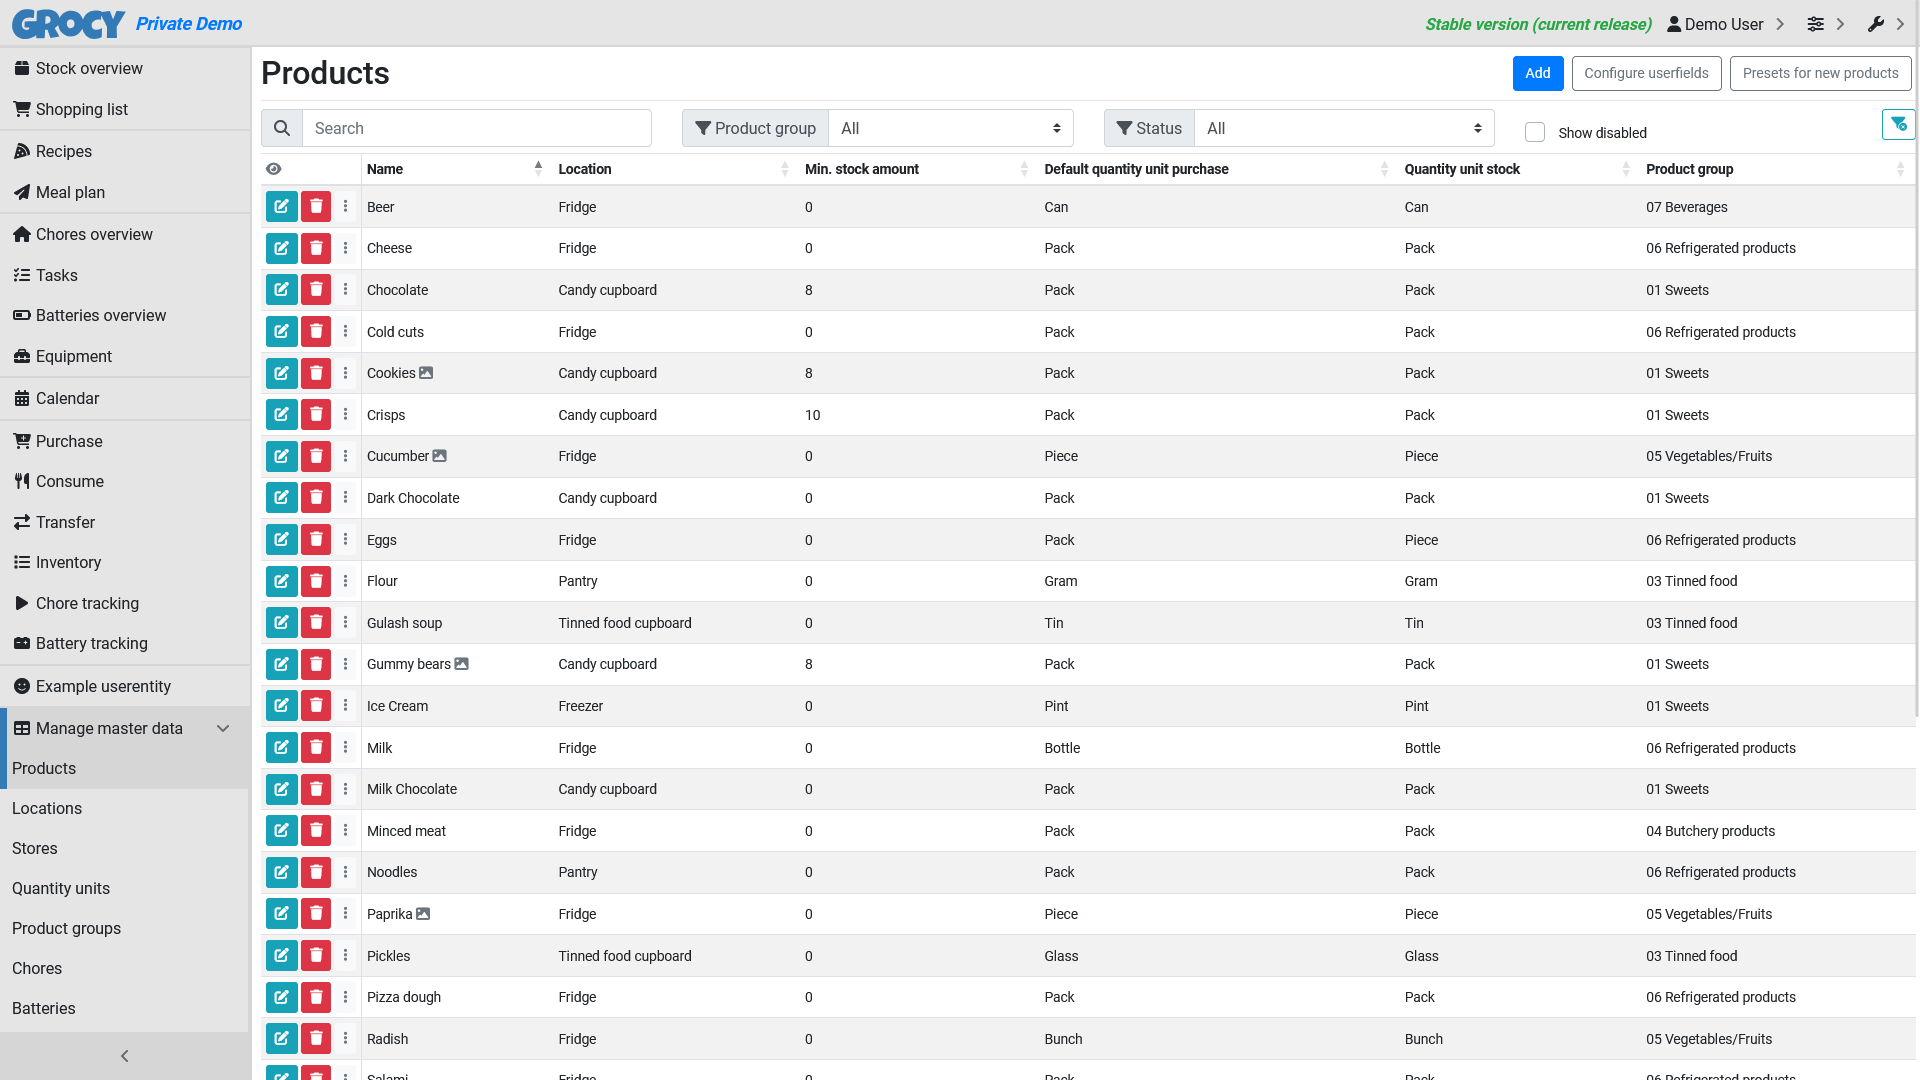Open the Calendar page
The height and width of the screenshot is (1080, 1920).
pos(125,398)
